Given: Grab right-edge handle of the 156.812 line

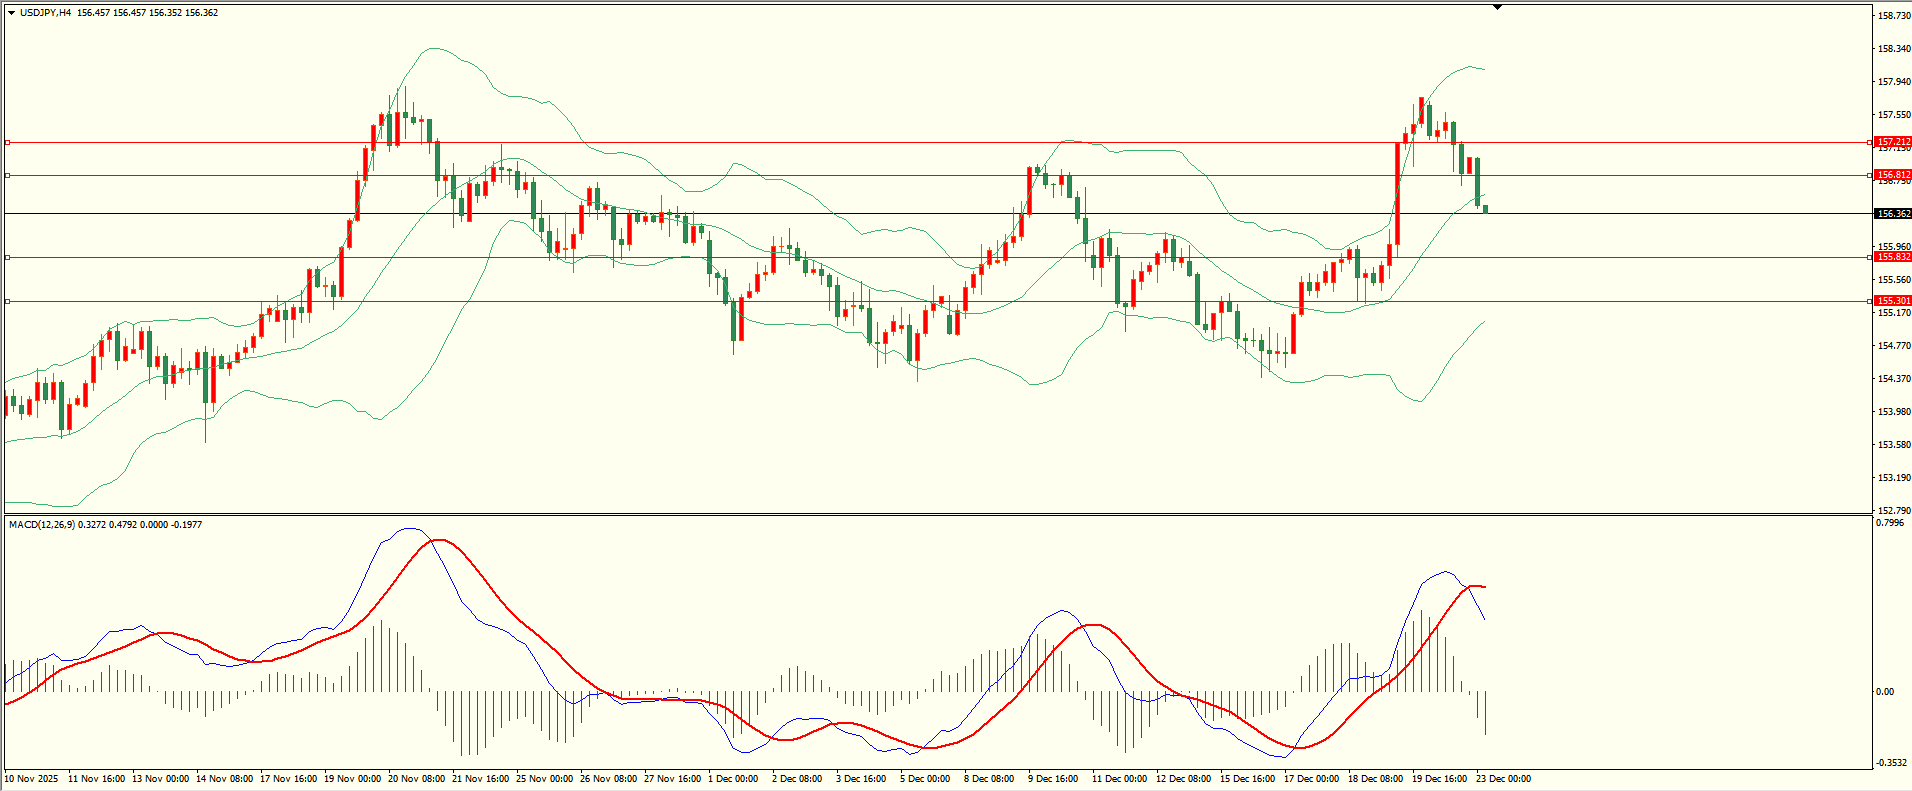Looking at the screenshot, I should click(x=1869, y=176).
